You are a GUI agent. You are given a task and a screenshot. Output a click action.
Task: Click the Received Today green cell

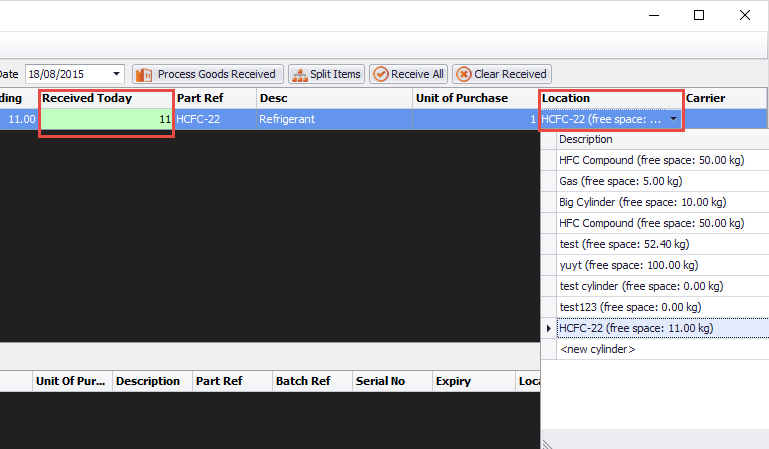pos(106,119)
